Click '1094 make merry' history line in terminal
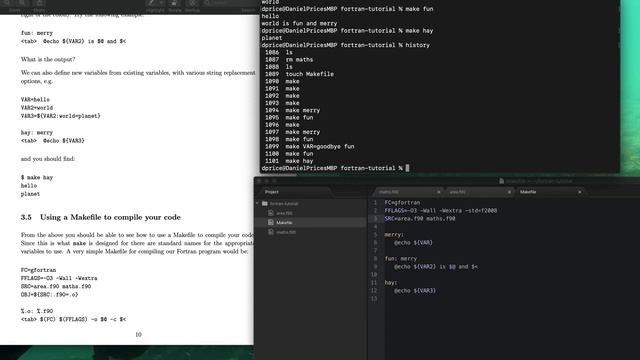 click(x=292, y=110)
